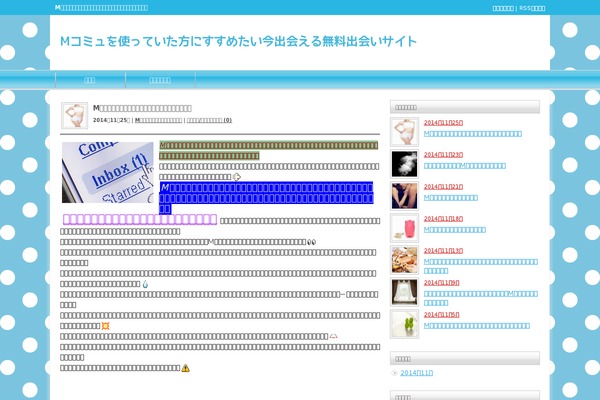The width and height of the screenshot is (600, 400).
Task: Click the green plant thumbnail for 11/5 post
Action: point(404,324)
